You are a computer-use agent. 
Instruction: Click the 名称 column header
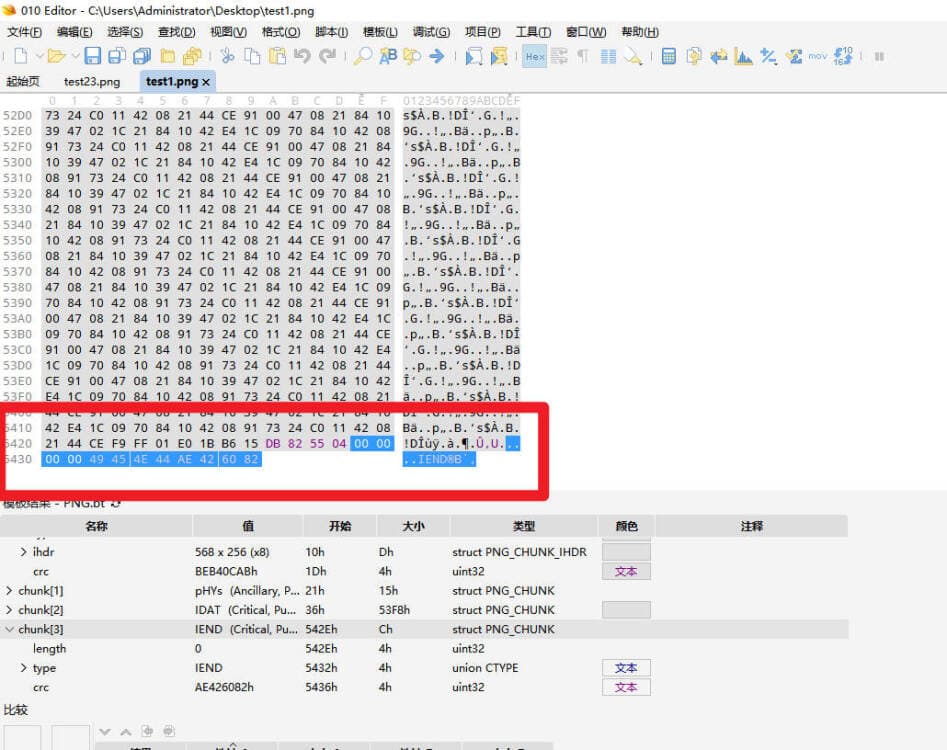tap(96, 526)
